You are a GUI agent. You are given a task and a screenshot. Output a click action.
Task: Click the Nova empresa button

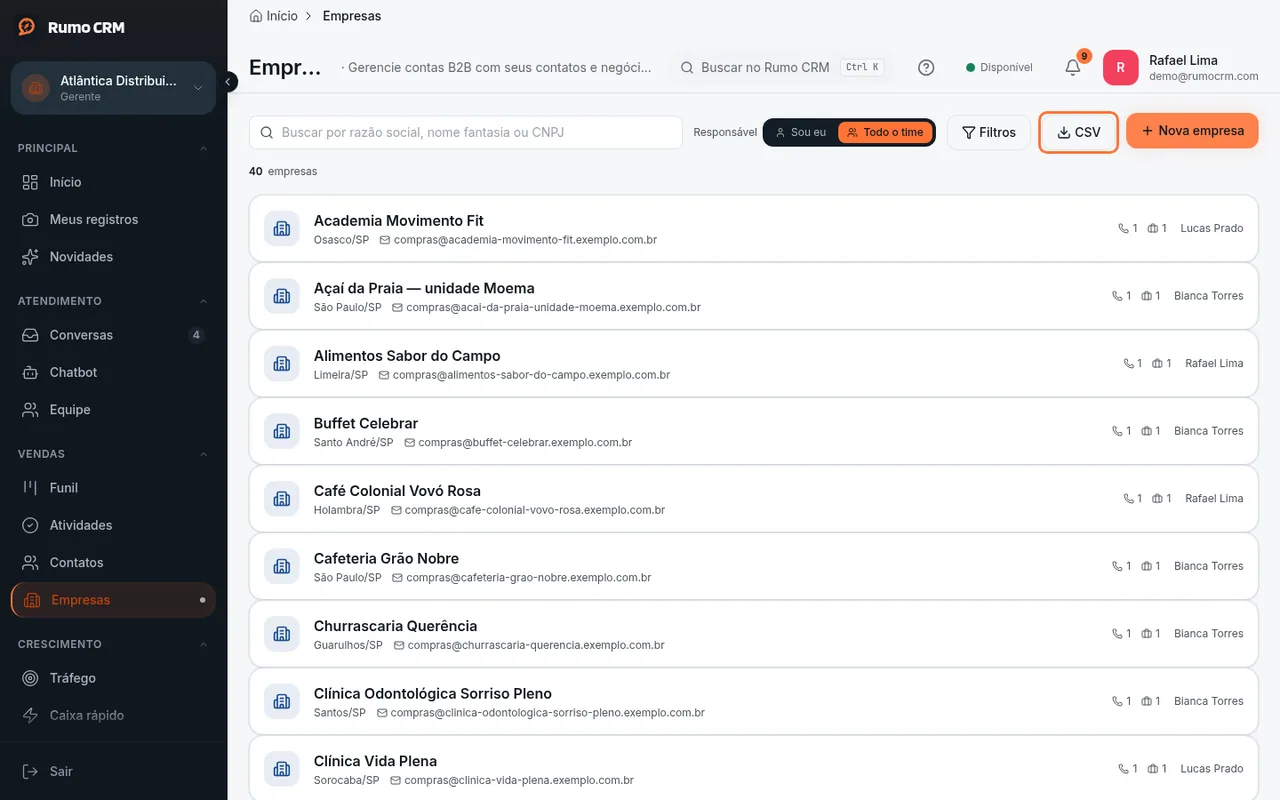pyautogui.click(x=1192, y=131)
